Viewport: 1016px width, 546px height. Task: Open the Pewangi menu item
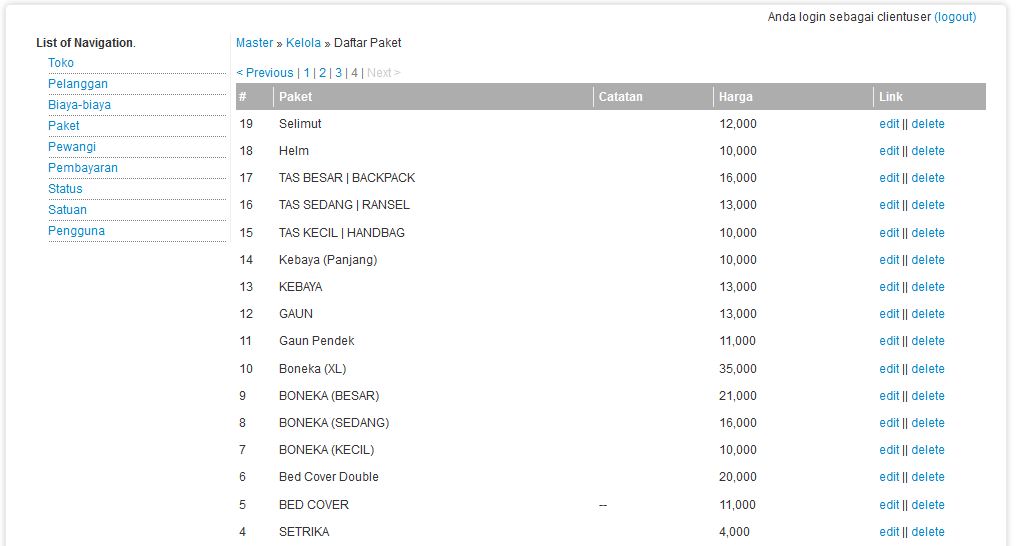(72, 147)
